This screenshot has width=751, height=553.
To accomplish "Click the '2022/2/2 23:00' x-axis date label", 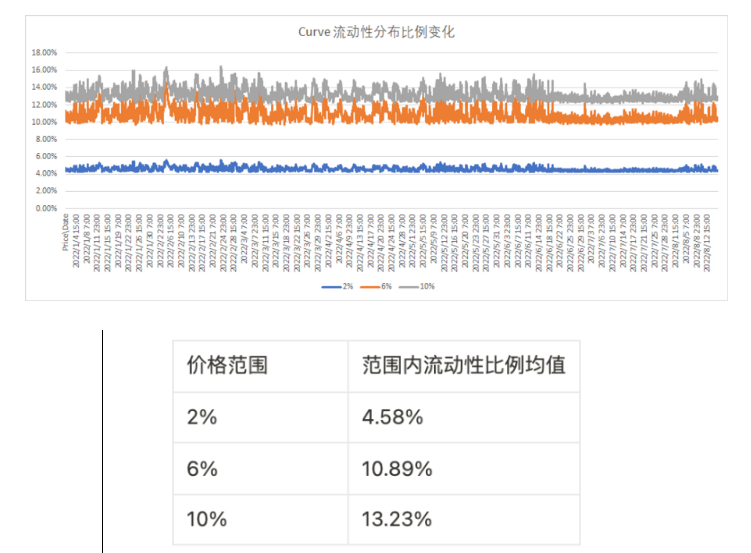I will pyautogui.click(x=160, y=241).
